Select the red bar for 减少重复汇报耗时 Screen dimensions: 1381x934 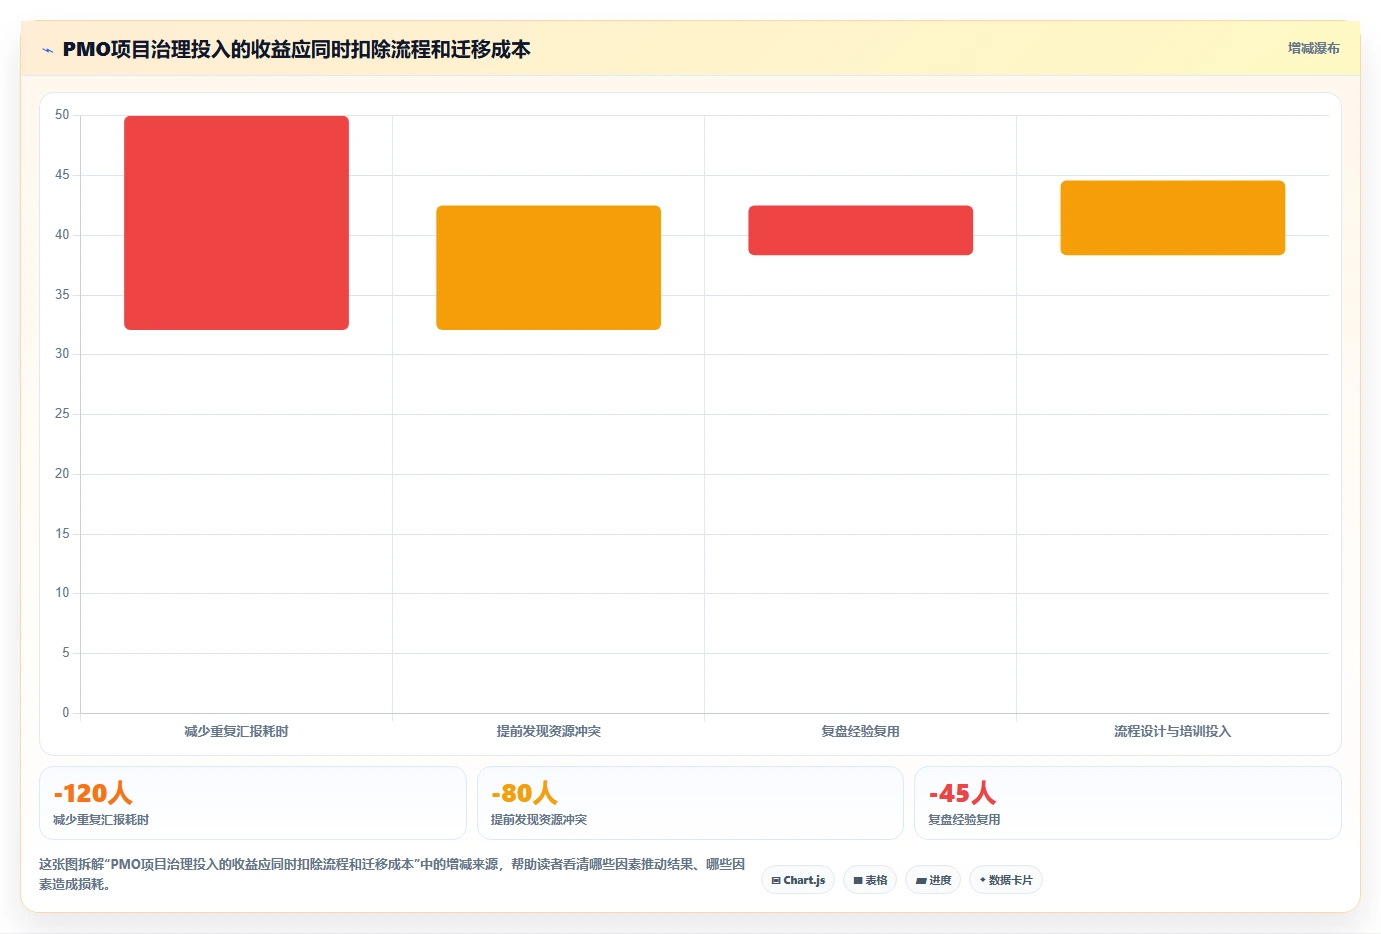point(236,223)
